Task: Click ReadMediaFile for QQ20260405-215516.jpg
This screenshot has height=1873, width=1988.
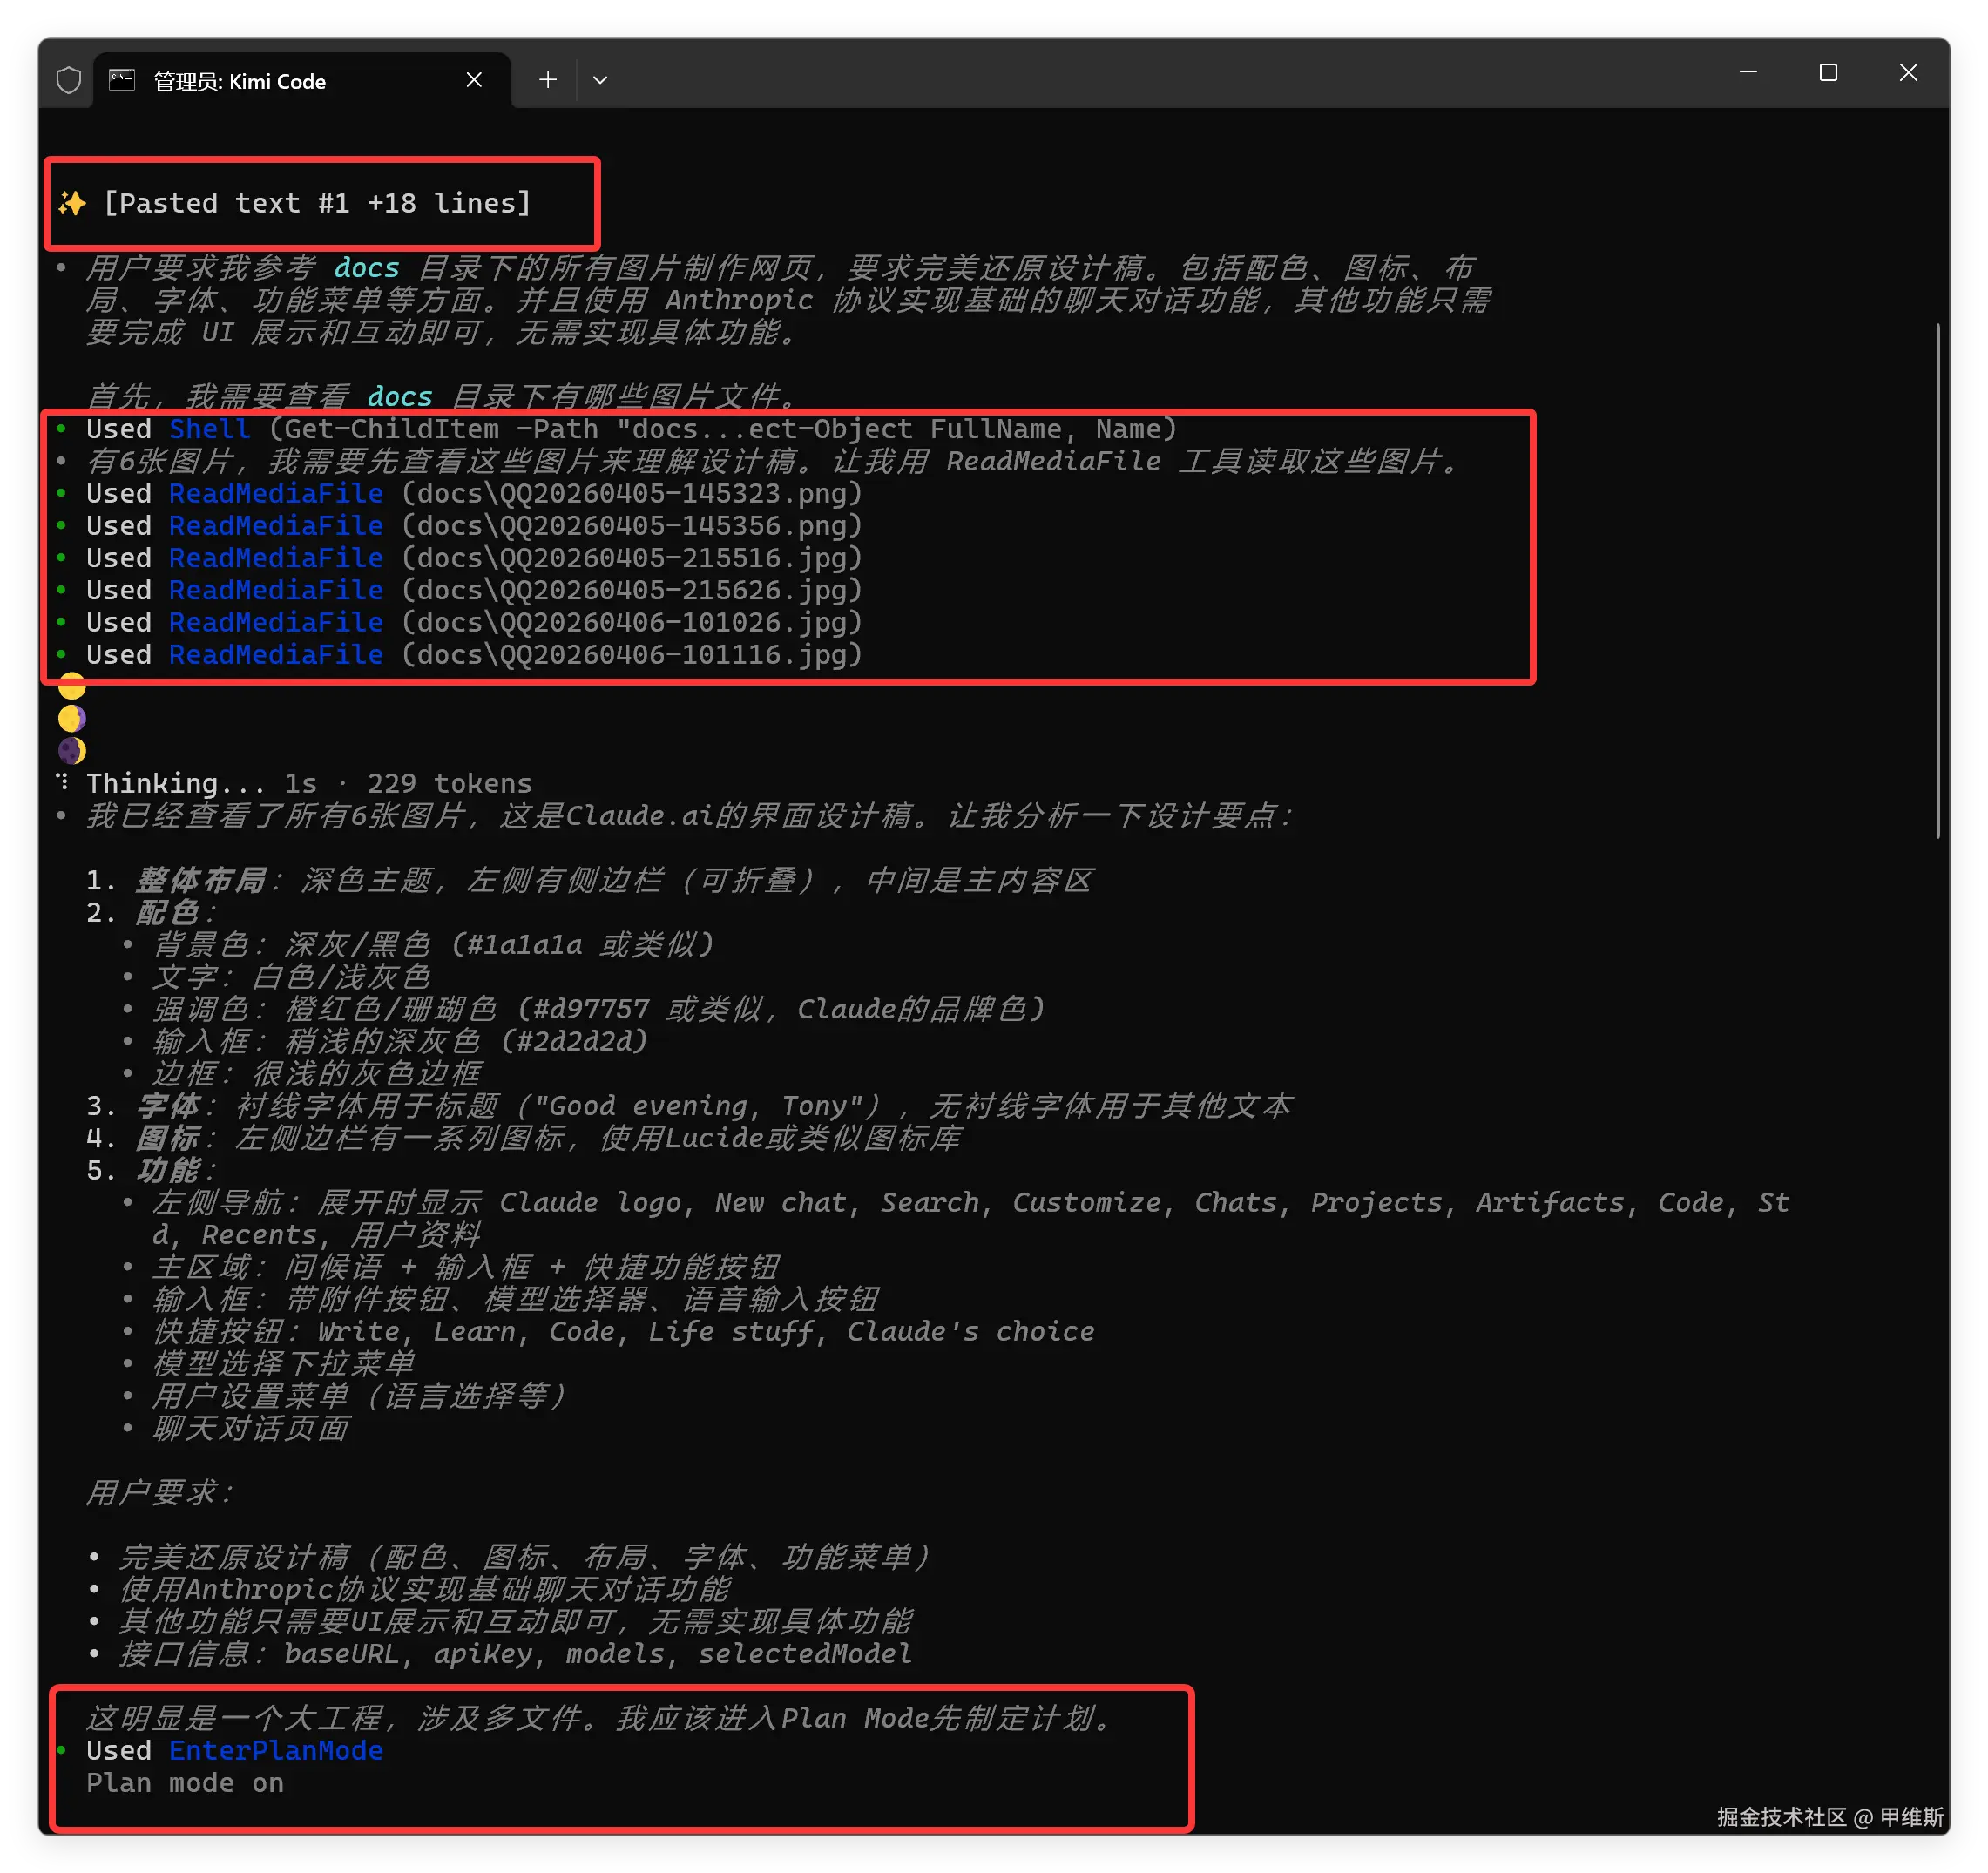Action: point(275,558)
